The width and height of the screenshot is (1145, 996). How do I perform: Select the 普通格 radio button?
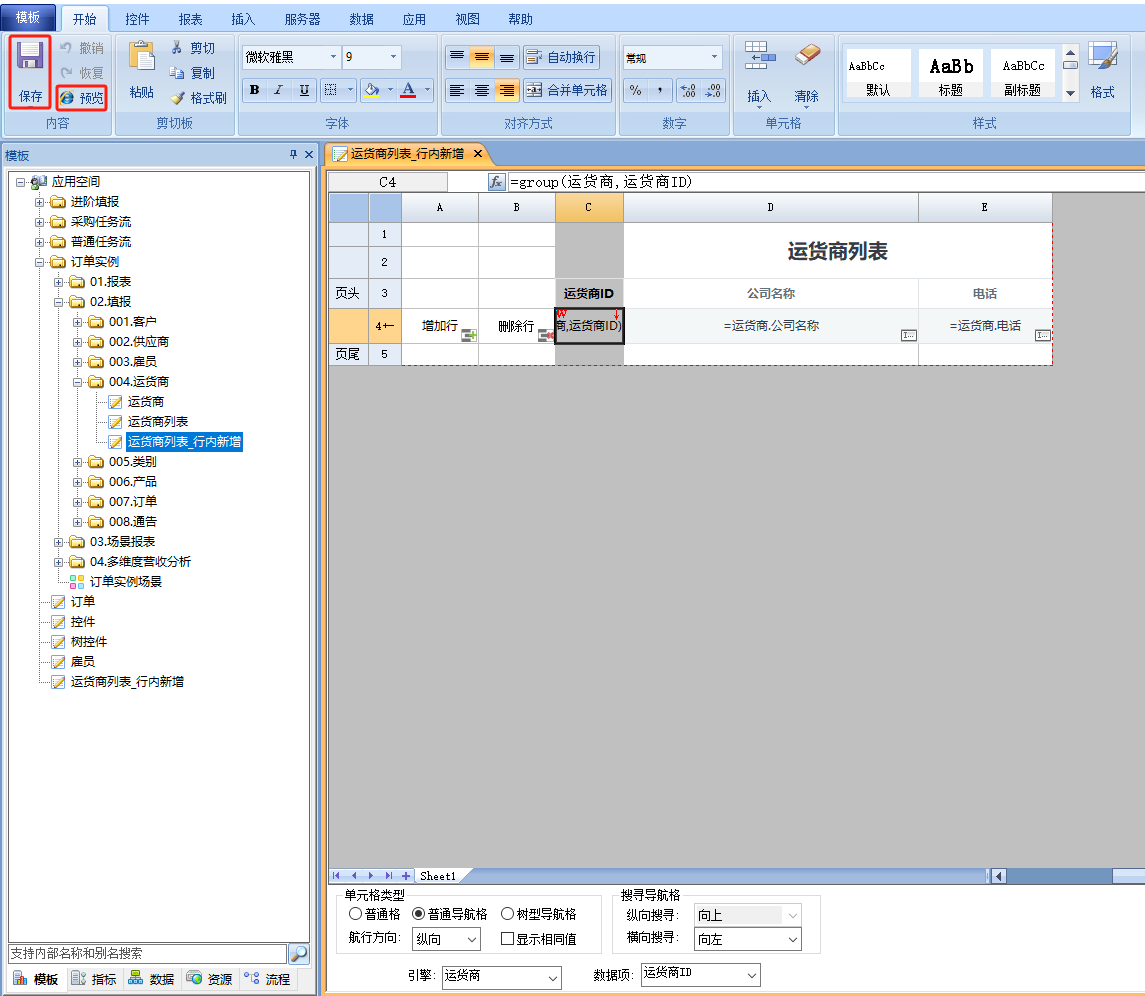[355, 914]
